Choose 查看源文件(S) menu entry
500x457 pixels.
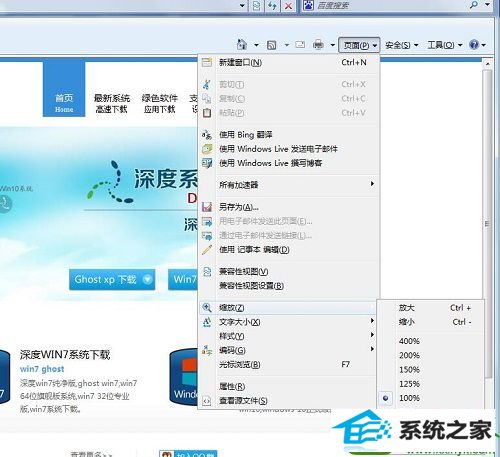point(289,401)
